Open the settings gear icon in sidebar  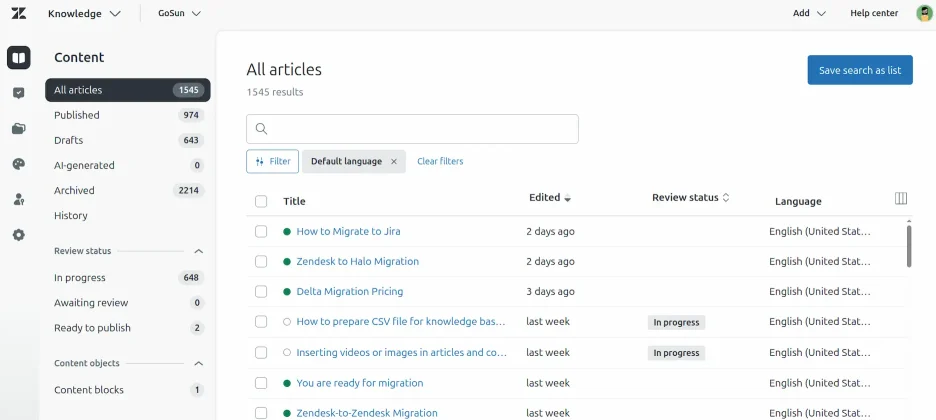pos(19,235)
